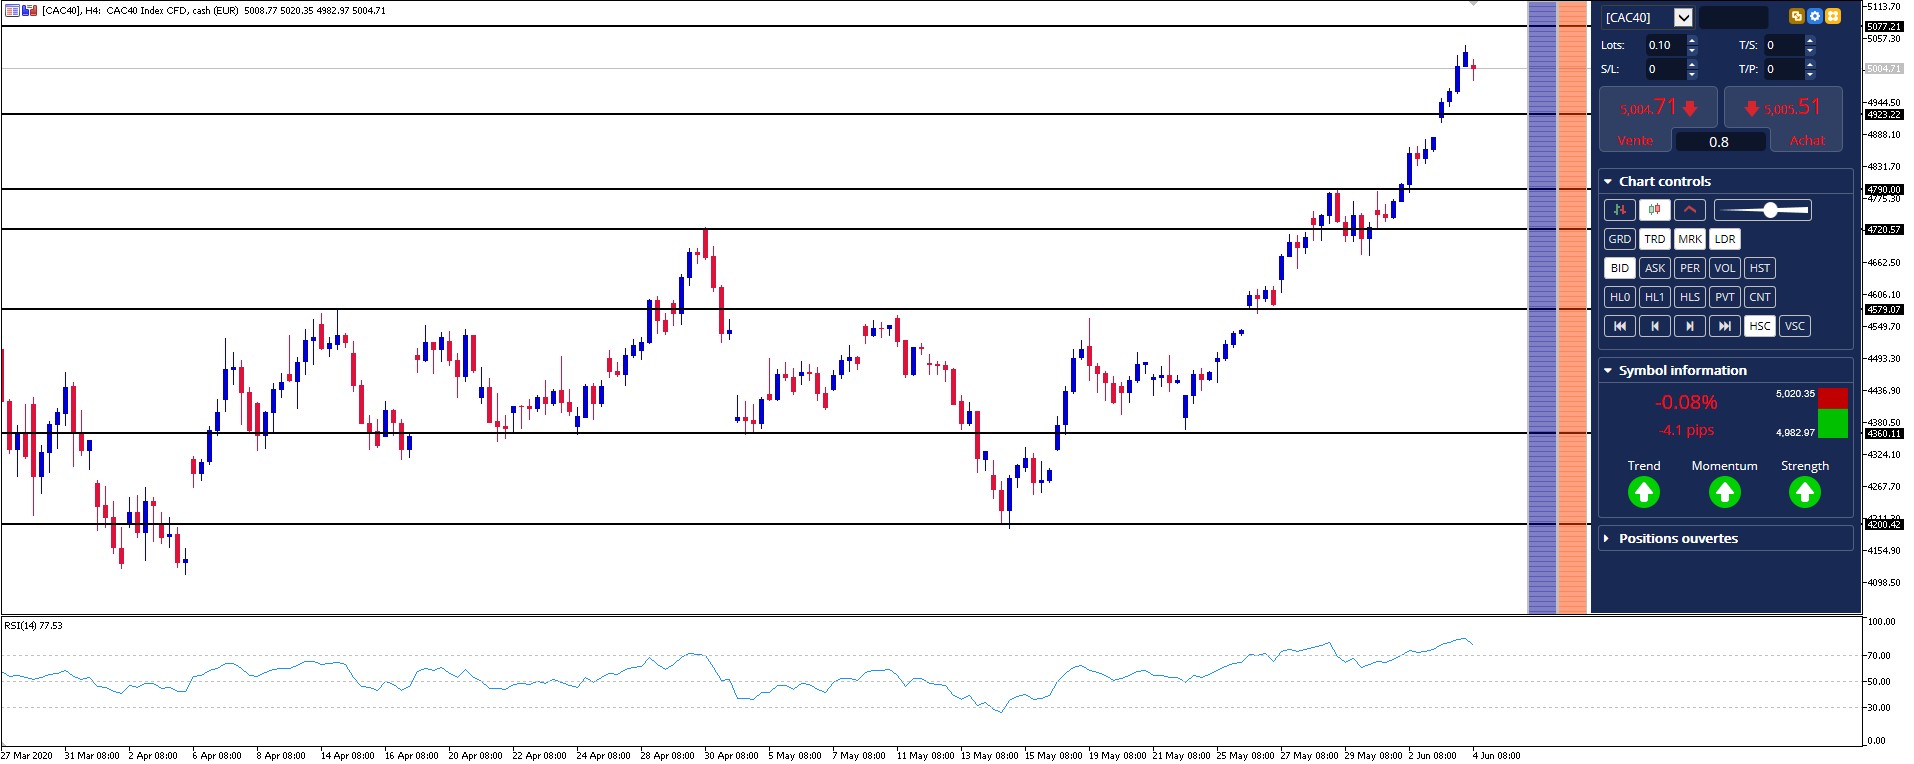Image resolution: width=1914 pixels, height=764 pixels.
Task: Click the Lots input field
Action: (x=1664, y=45)
